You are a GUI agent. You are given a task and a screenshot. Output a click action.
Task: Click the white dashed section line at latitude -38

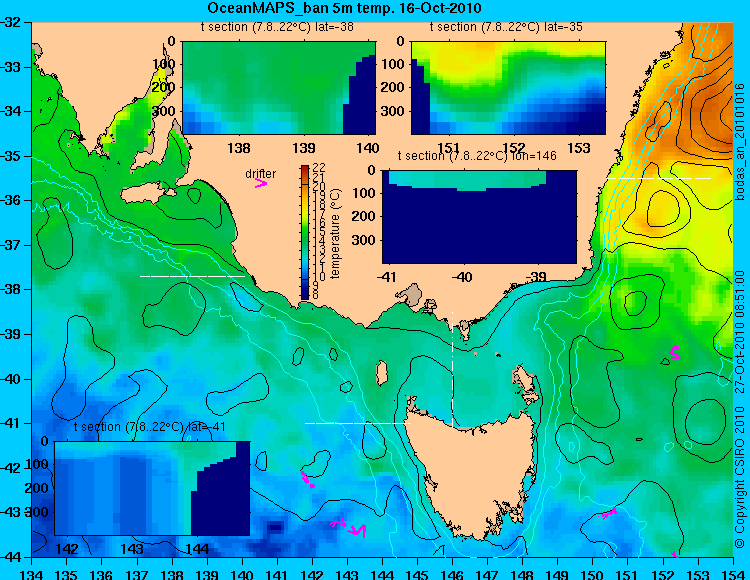tap(192, 276)
